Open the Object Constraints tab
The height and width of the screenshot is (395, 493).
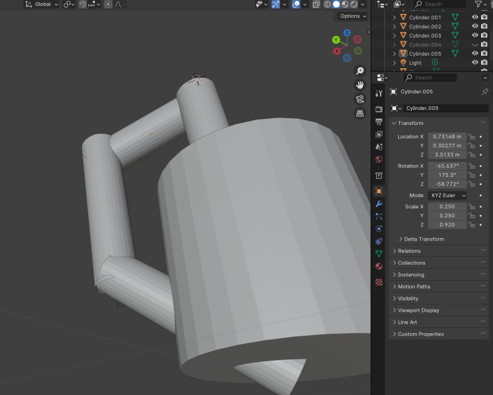point(379,241)
